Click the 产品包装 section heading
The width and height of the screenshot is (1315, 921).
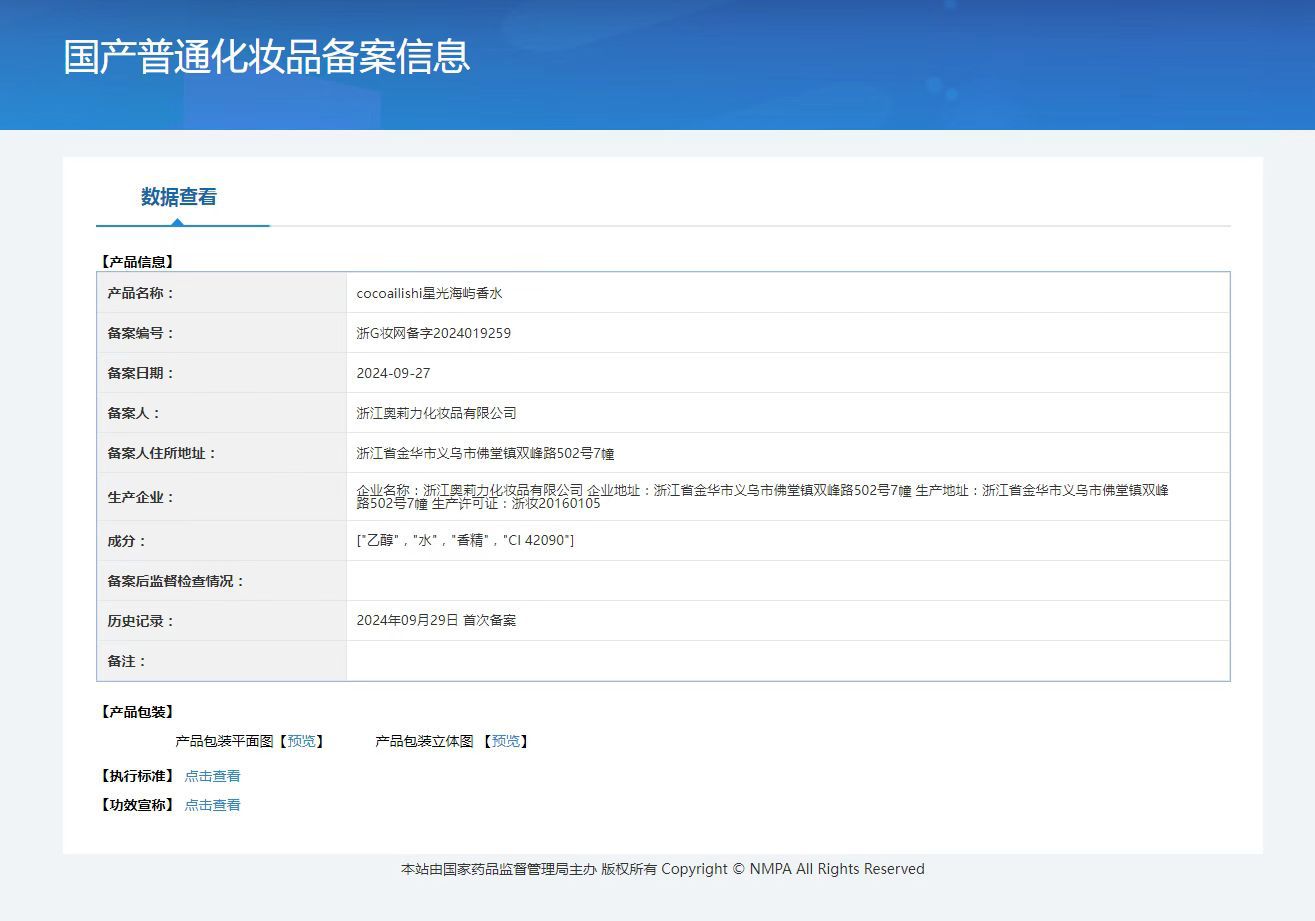pyautogui.click(x=138, y=712)
